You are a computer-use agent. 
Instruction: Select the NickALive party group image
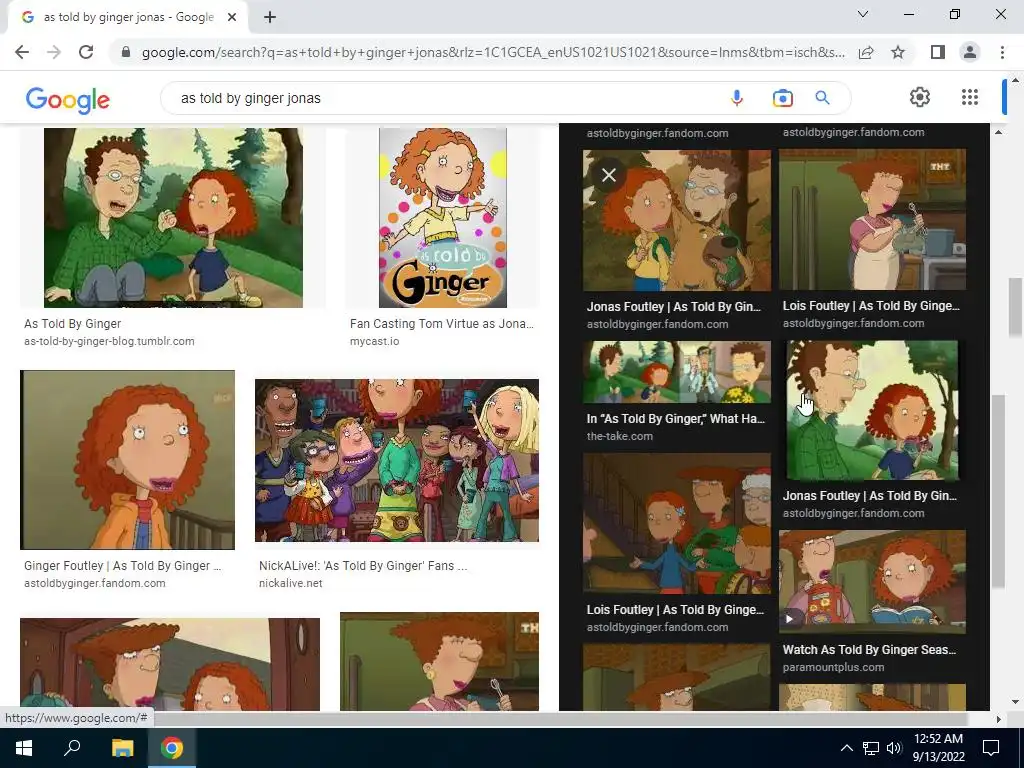click(396, 460)
